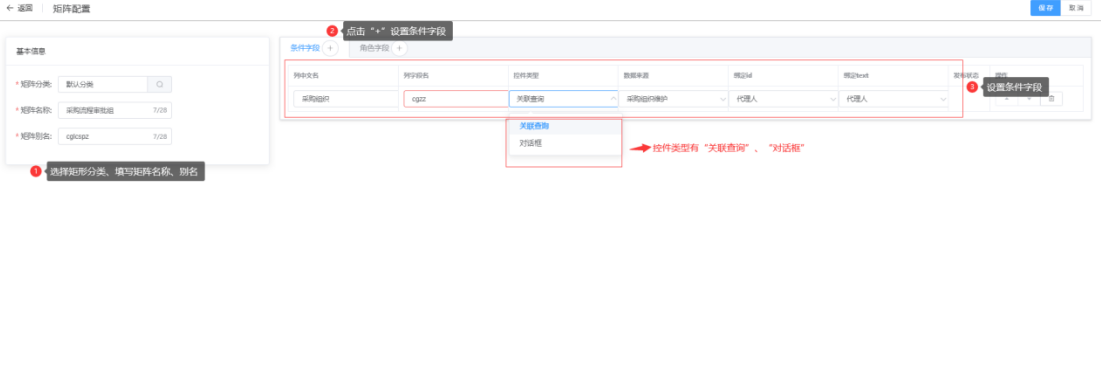
Task: Click the 矩阵分类 field showing 默认分类
Action: (103, 84)
